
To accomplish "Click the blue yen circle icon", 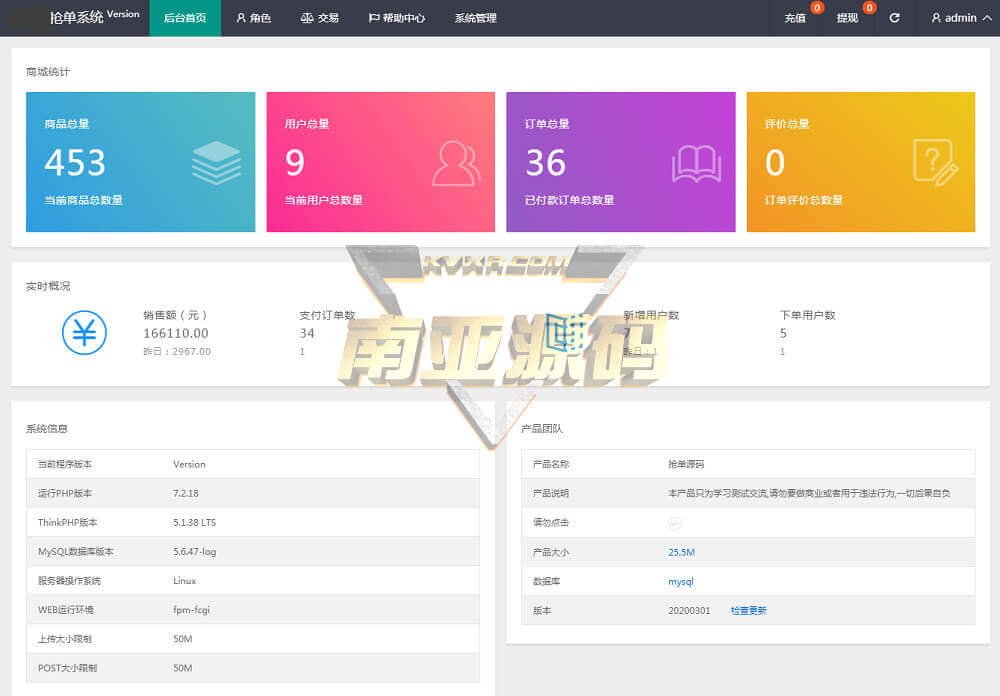I will [x=84, y=332].
